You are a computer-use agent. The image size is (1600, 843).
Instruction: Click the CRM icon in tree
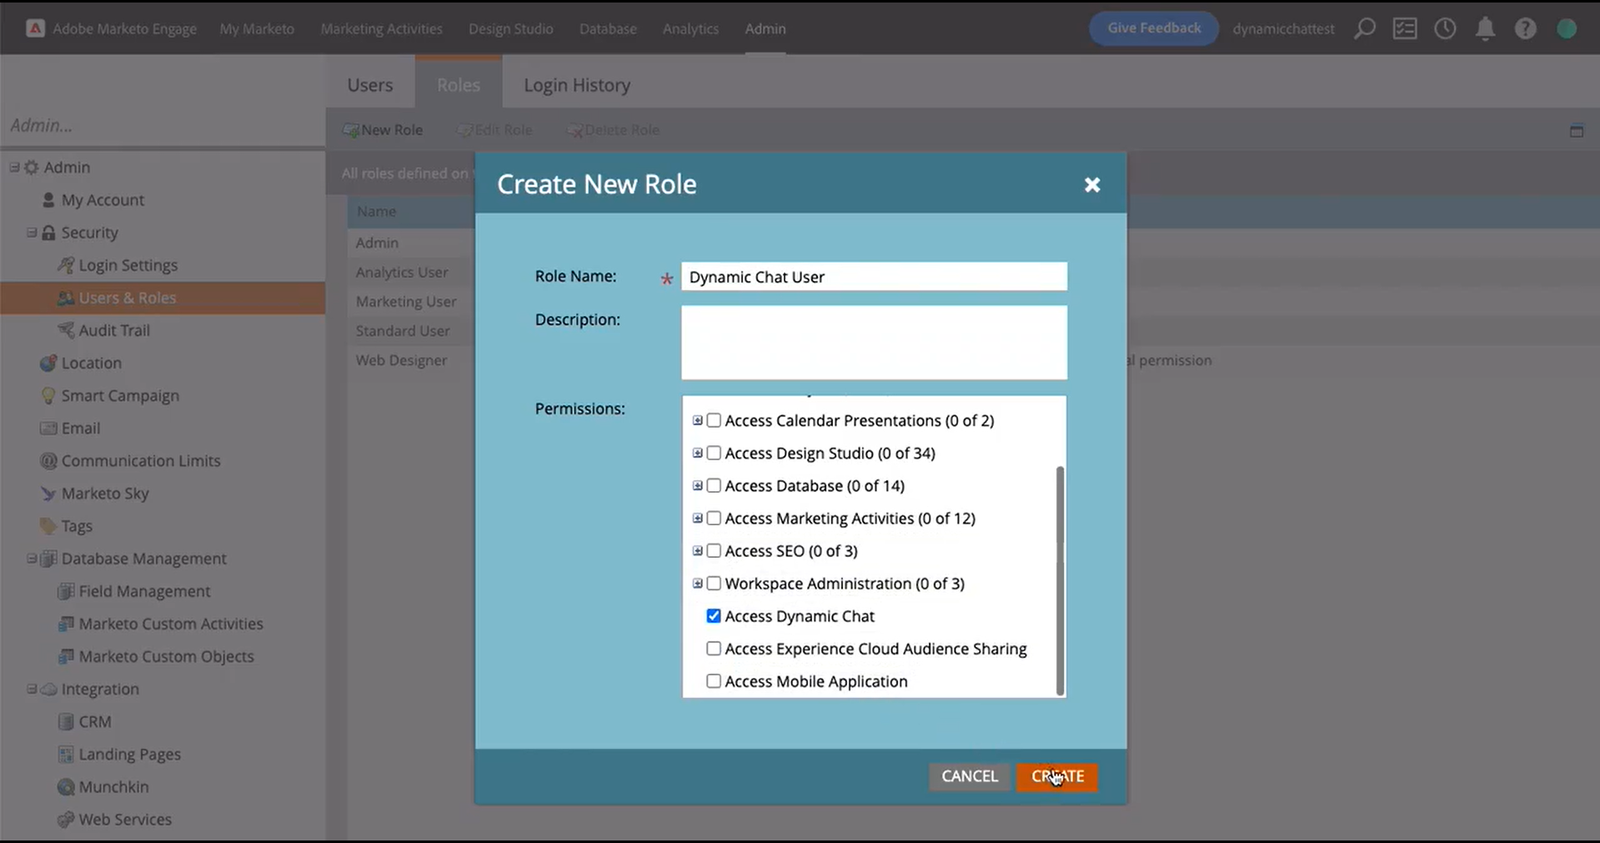click(66, 722)
